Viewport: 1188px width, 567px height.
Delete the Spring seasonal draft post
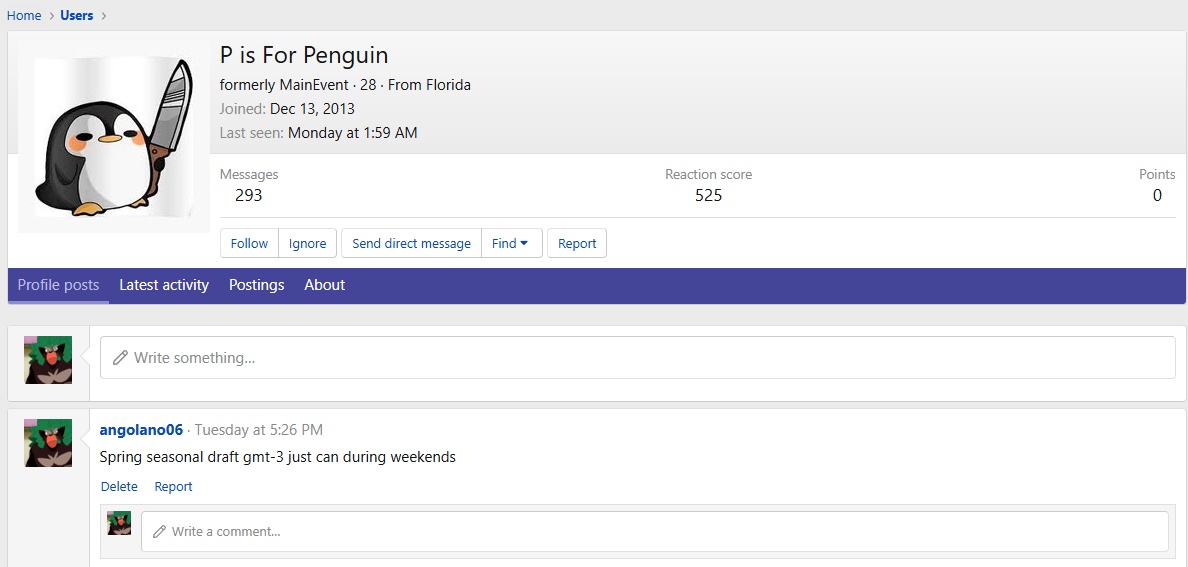119,487
